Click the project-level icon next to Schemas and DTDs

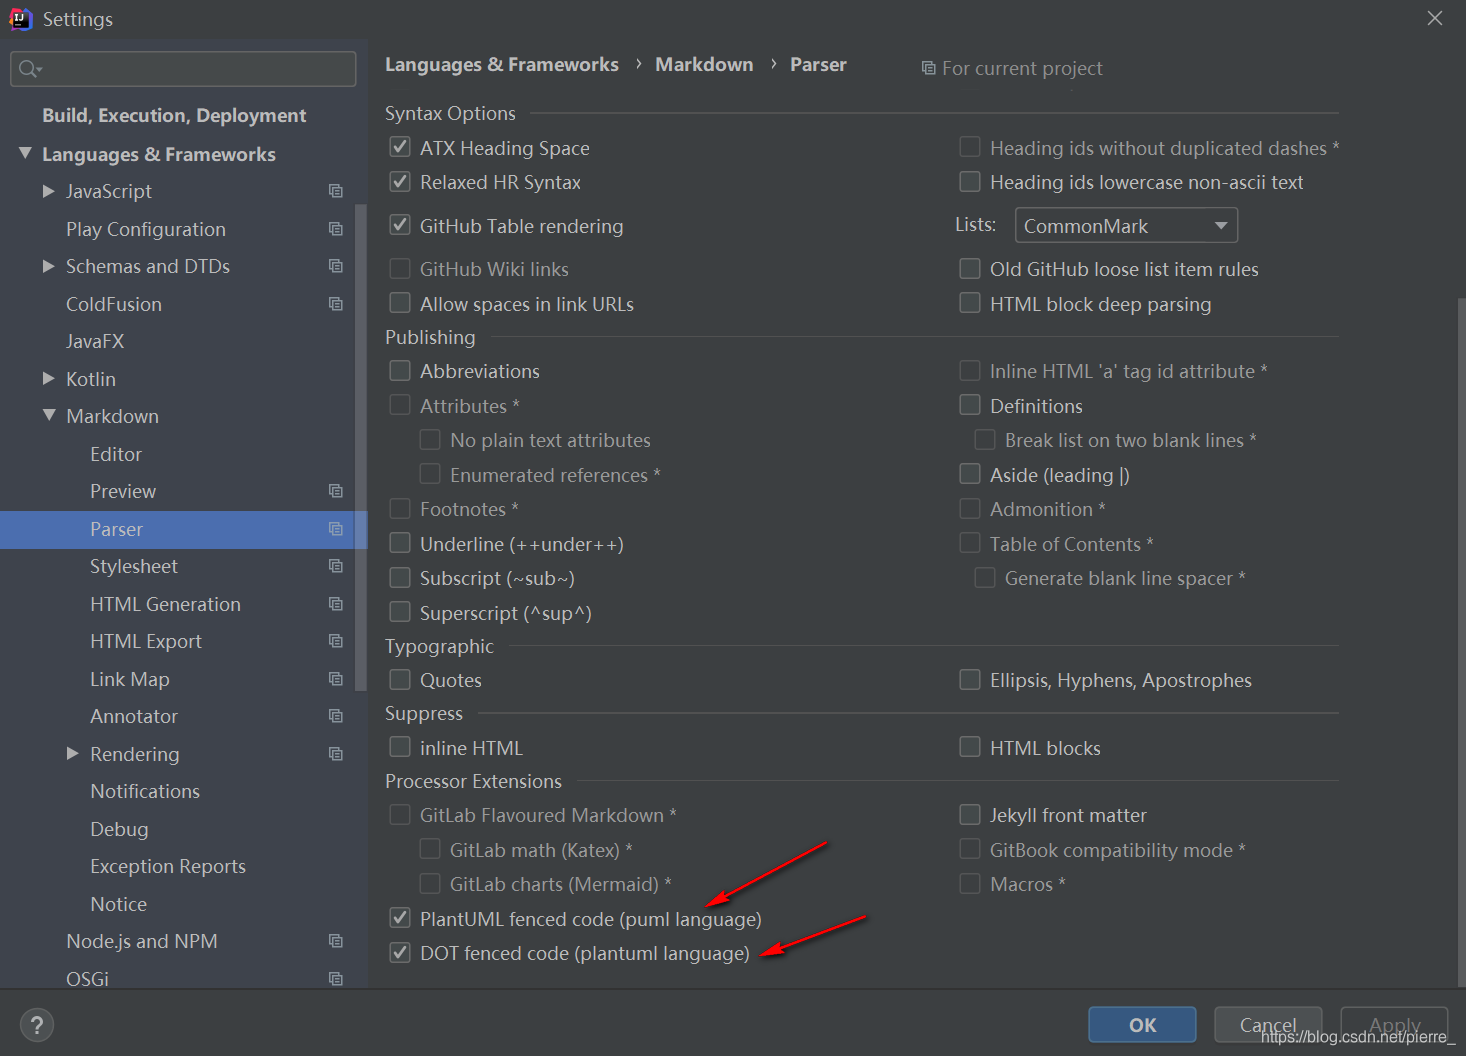point(336,266)
